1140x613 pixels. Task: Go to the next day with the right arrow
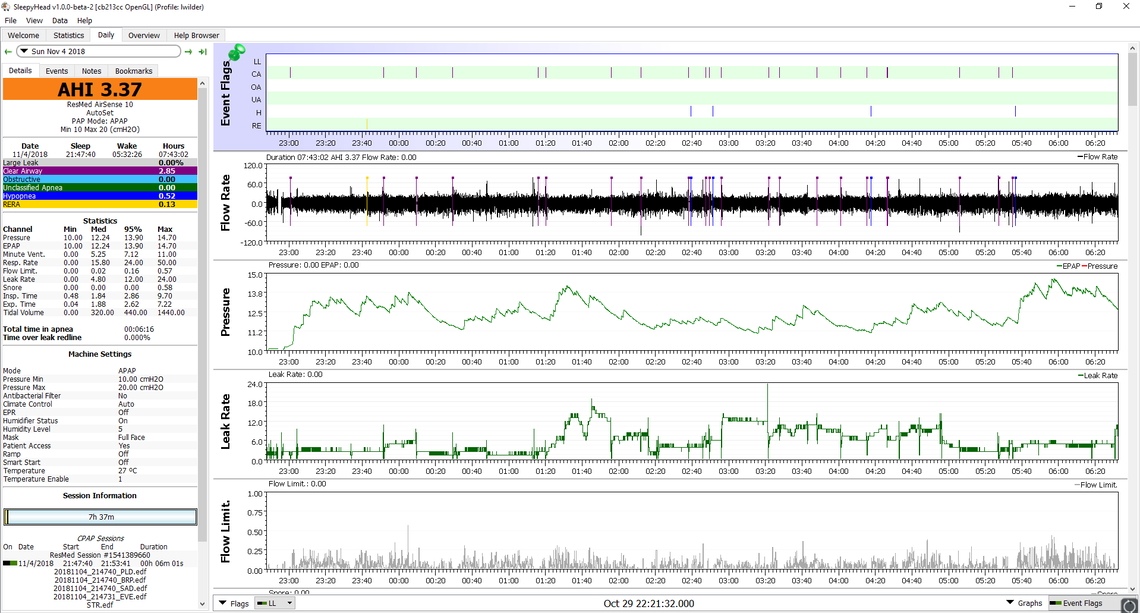tap(189, 51)
